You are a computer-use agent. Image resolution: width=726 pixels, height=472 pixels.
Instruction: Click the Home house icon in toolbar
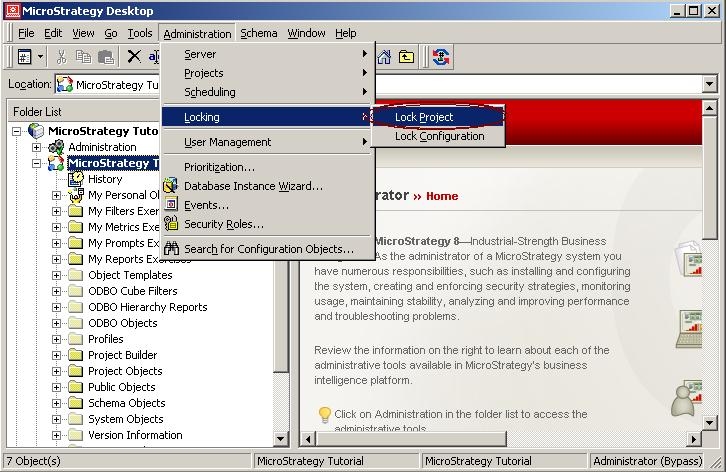(x=384, y=57)
